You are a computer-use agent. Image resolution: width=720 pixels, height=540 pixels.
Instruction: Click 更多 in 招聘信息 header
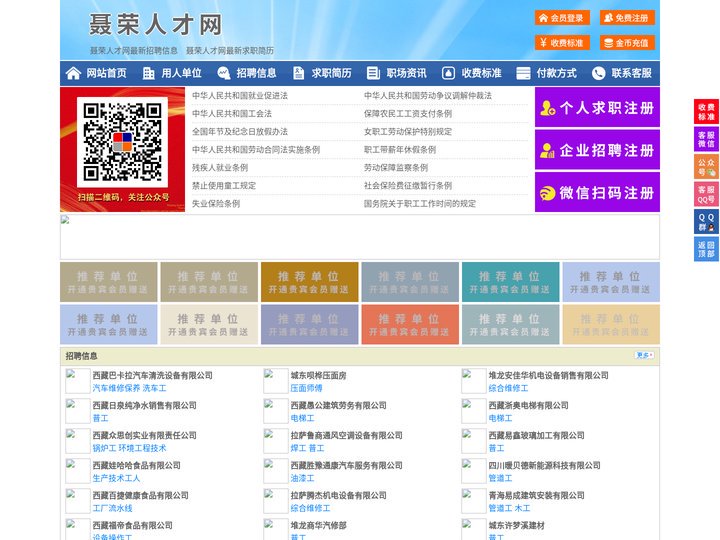(x=644, y=355)
